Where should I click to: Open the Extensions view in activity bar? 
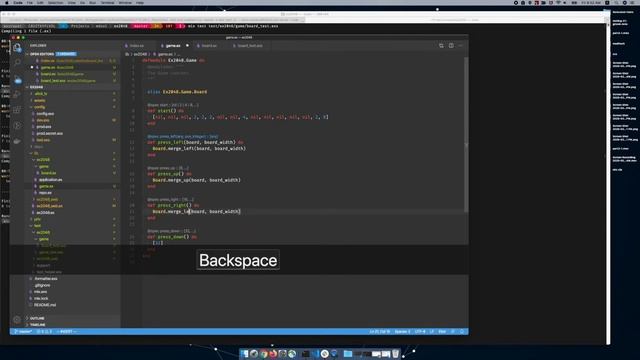pos(17,110)
